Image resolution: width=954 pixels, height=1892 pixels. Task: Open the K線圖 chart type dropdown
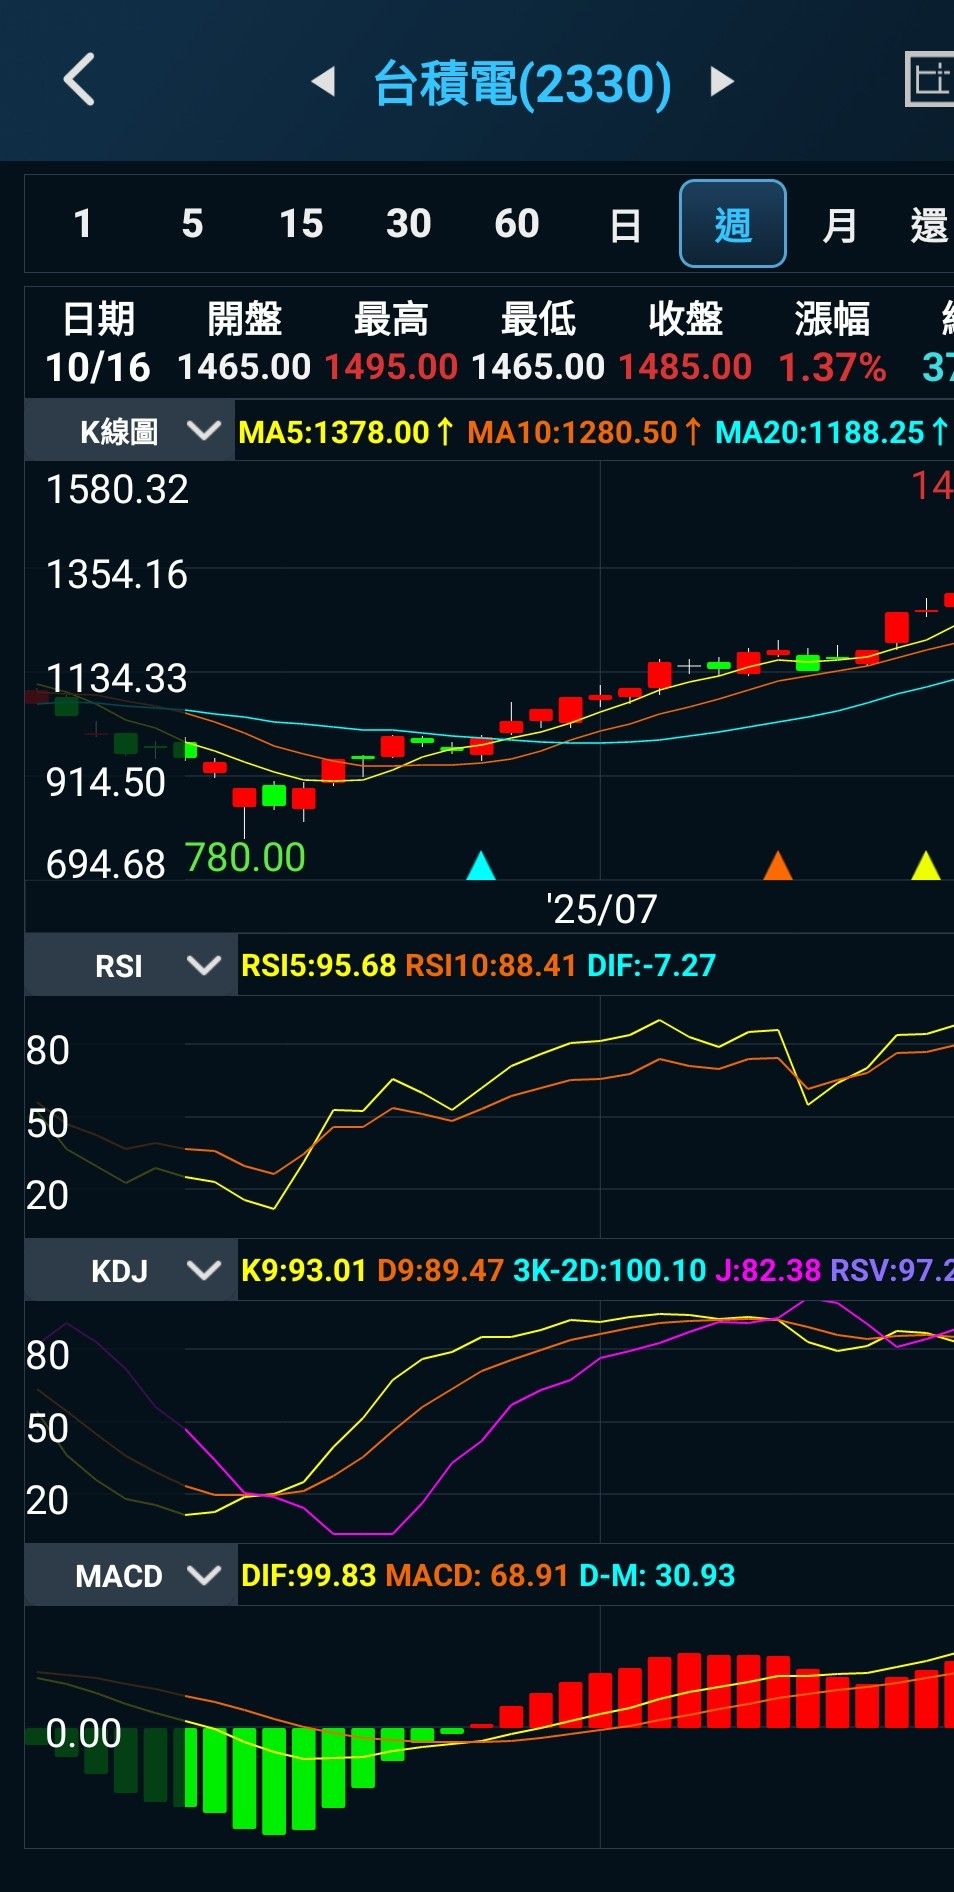pyautogui.click(x=130, y=431)
